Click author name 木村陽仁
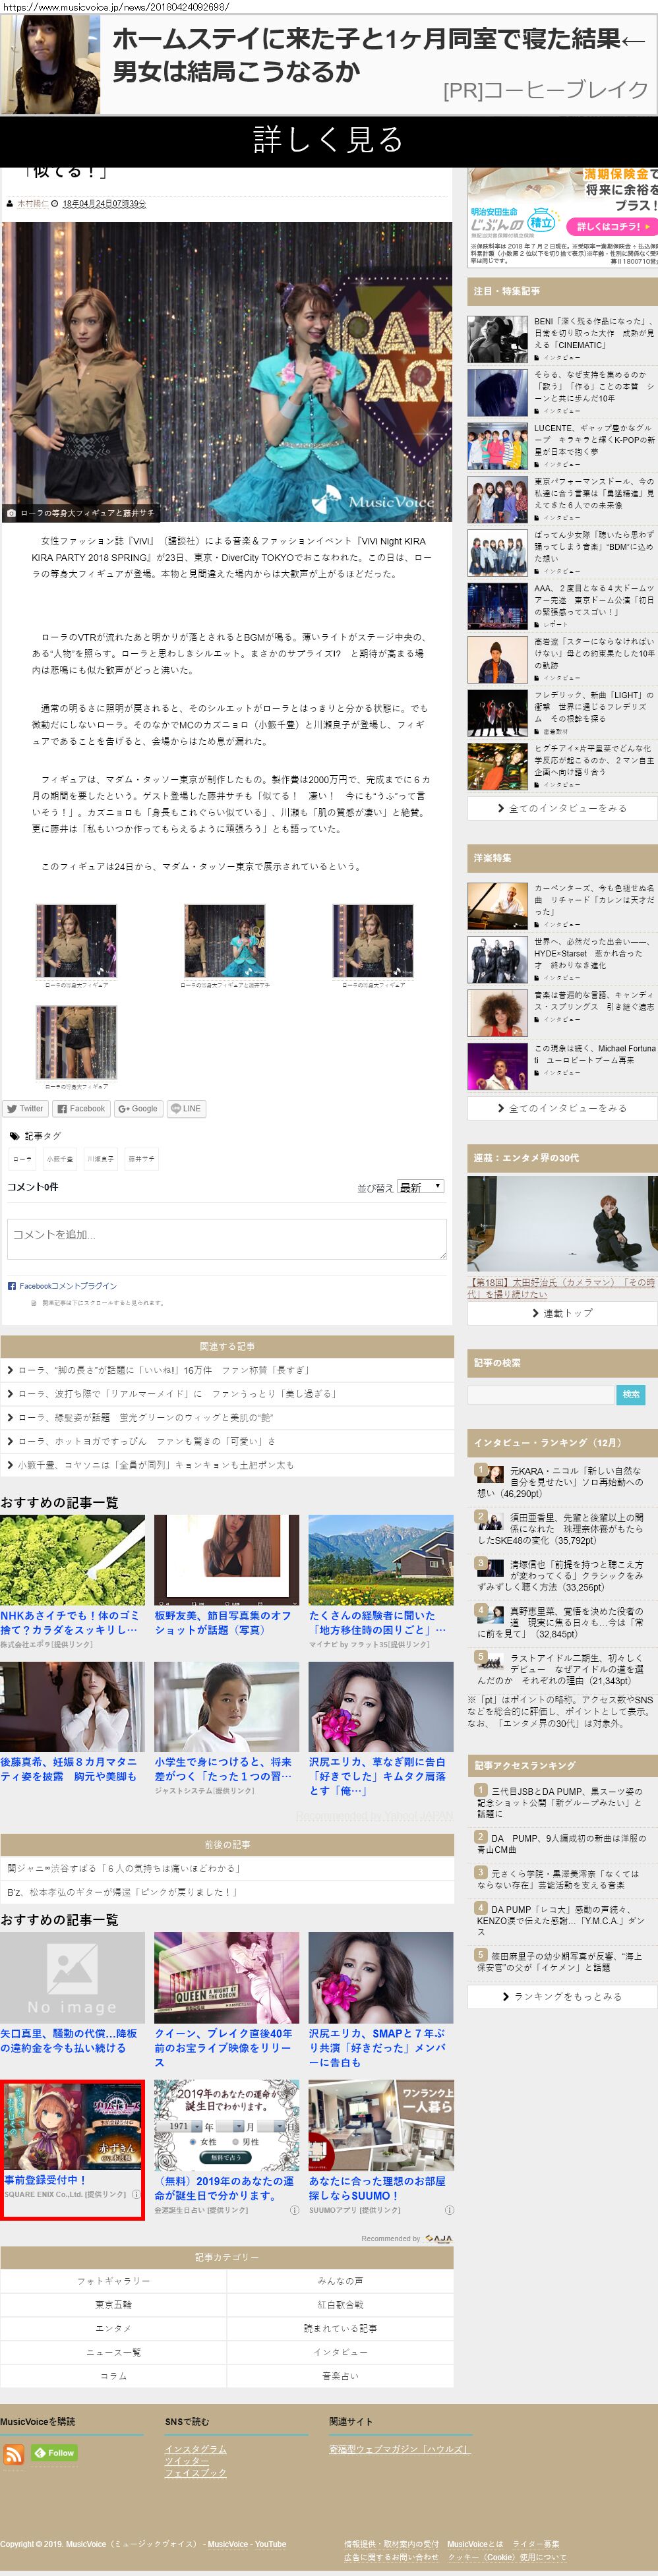 point(32,203)
